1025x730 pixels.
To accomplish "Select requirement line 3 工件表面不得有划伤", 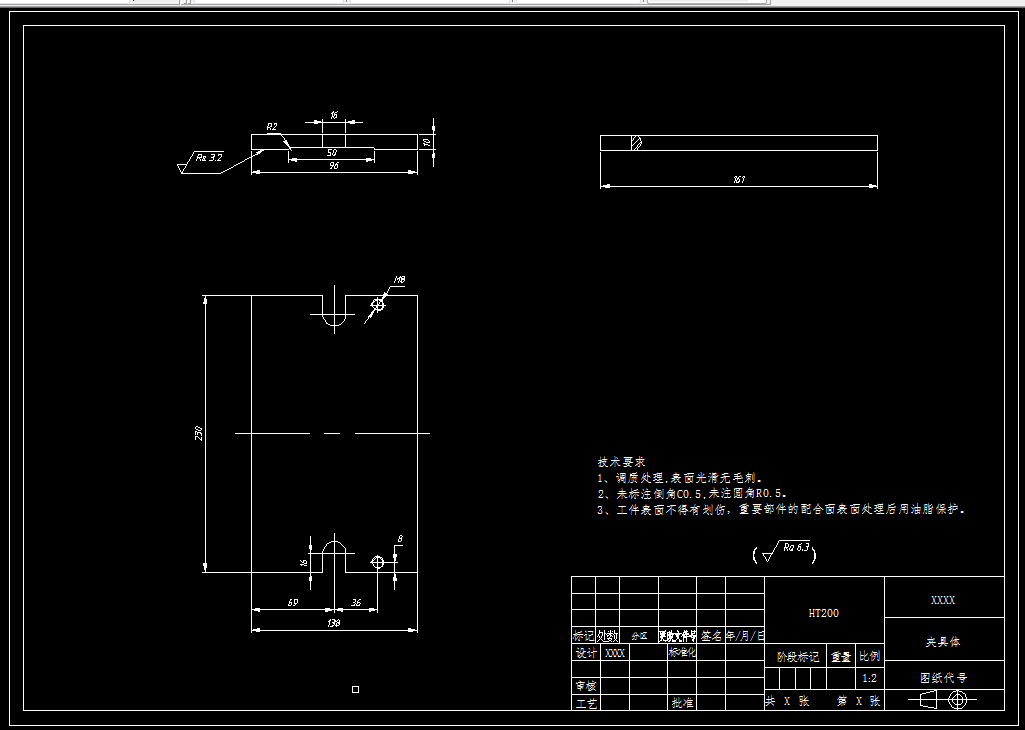I will (781, 510).
